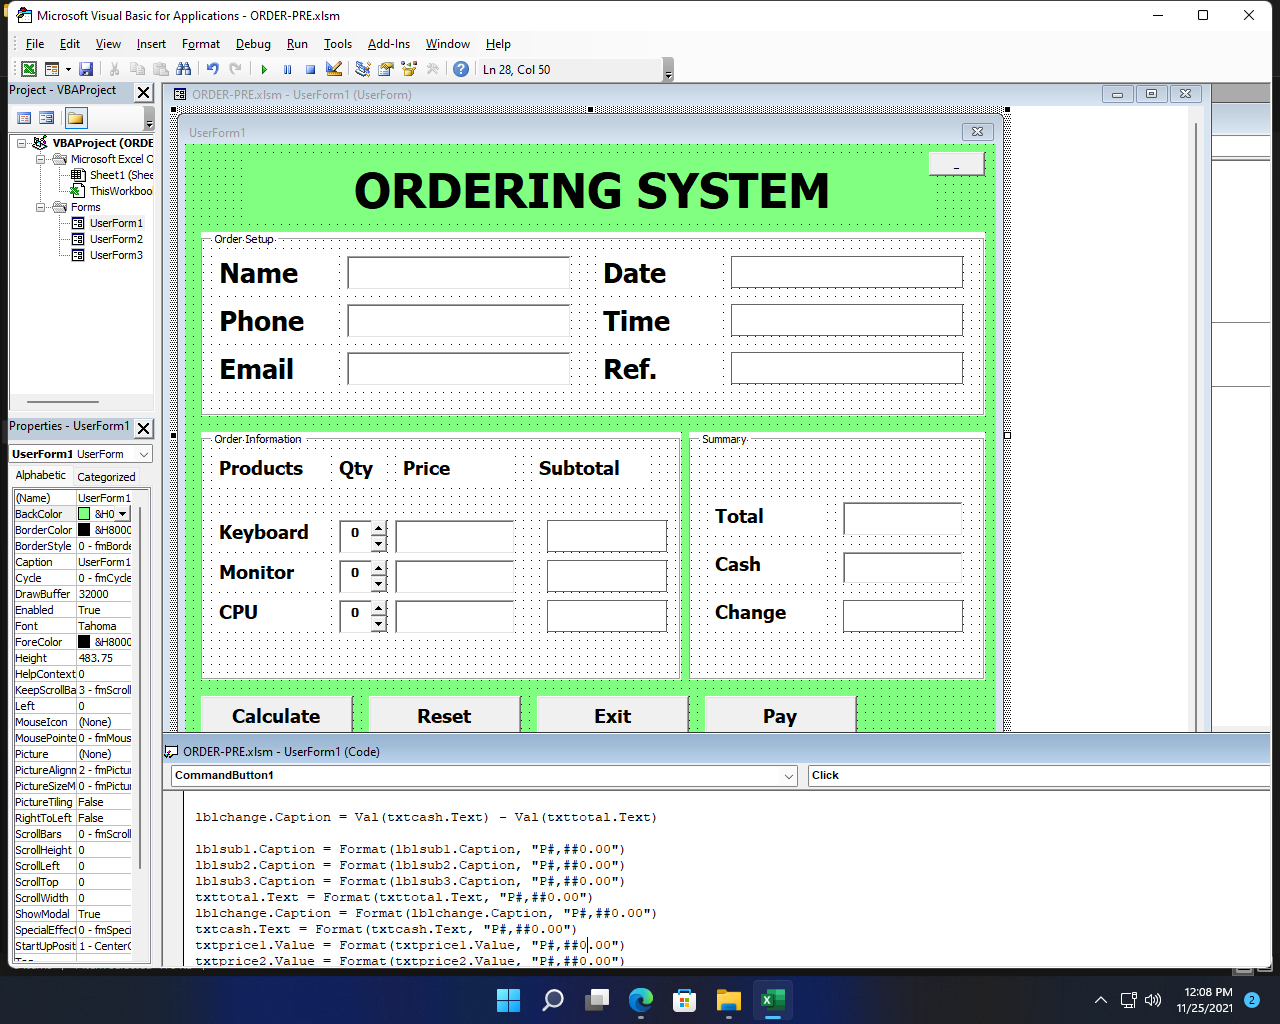Open Properties Window toolbar icon

pos(386,69)
